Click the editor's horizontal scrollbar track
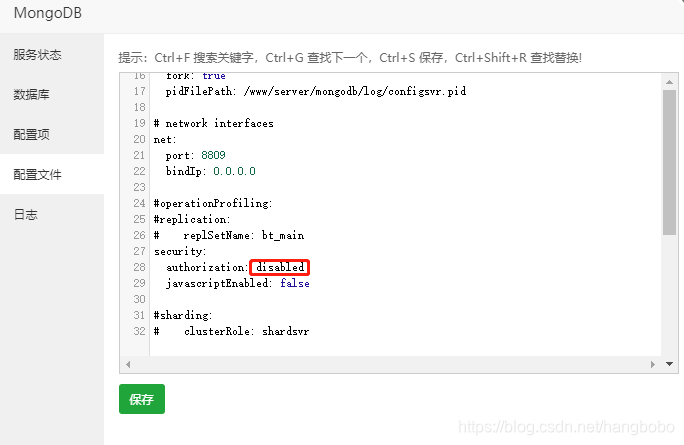 click(x=390, y=364)
